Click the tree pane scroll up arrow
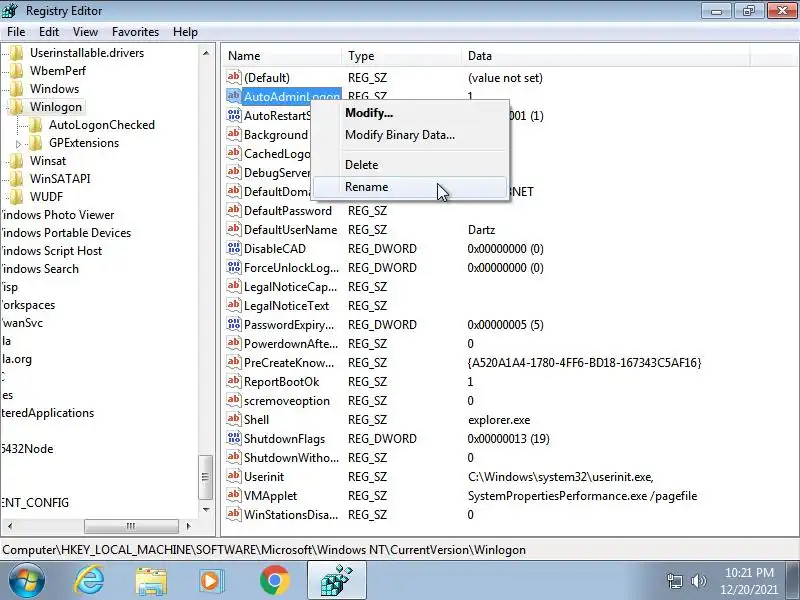This screenshot has height=600, width=800. tap(206, 53)
